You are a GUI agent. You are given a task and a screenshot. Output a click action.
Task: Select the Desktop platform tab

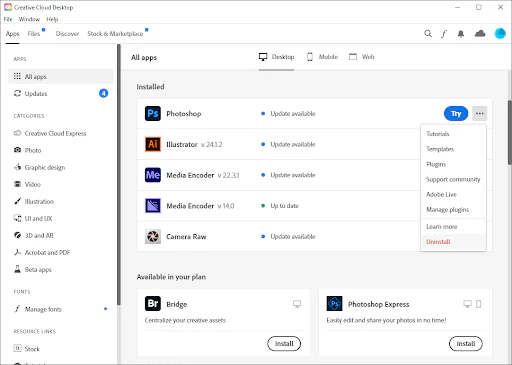click(276, 57)
